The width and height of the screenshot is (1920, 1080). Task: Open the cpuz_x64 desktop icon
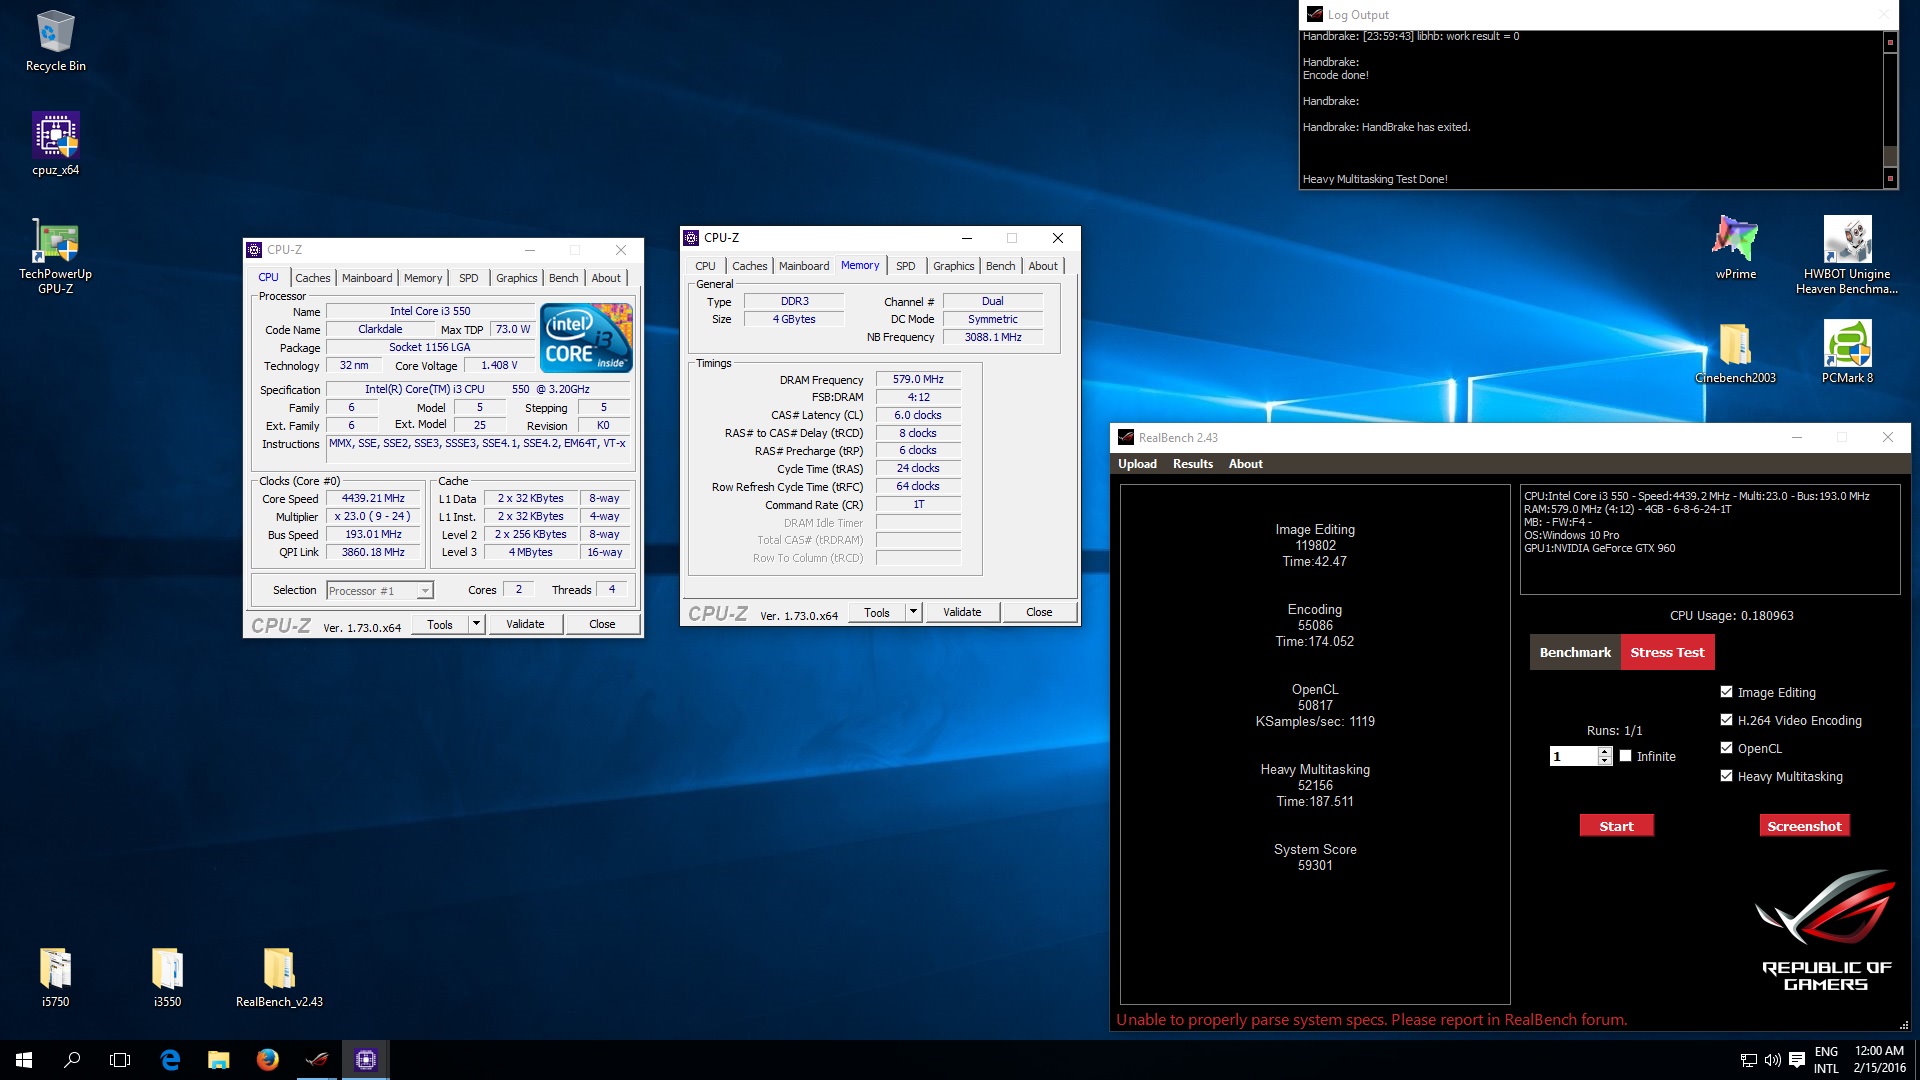[x=55, y=144]
